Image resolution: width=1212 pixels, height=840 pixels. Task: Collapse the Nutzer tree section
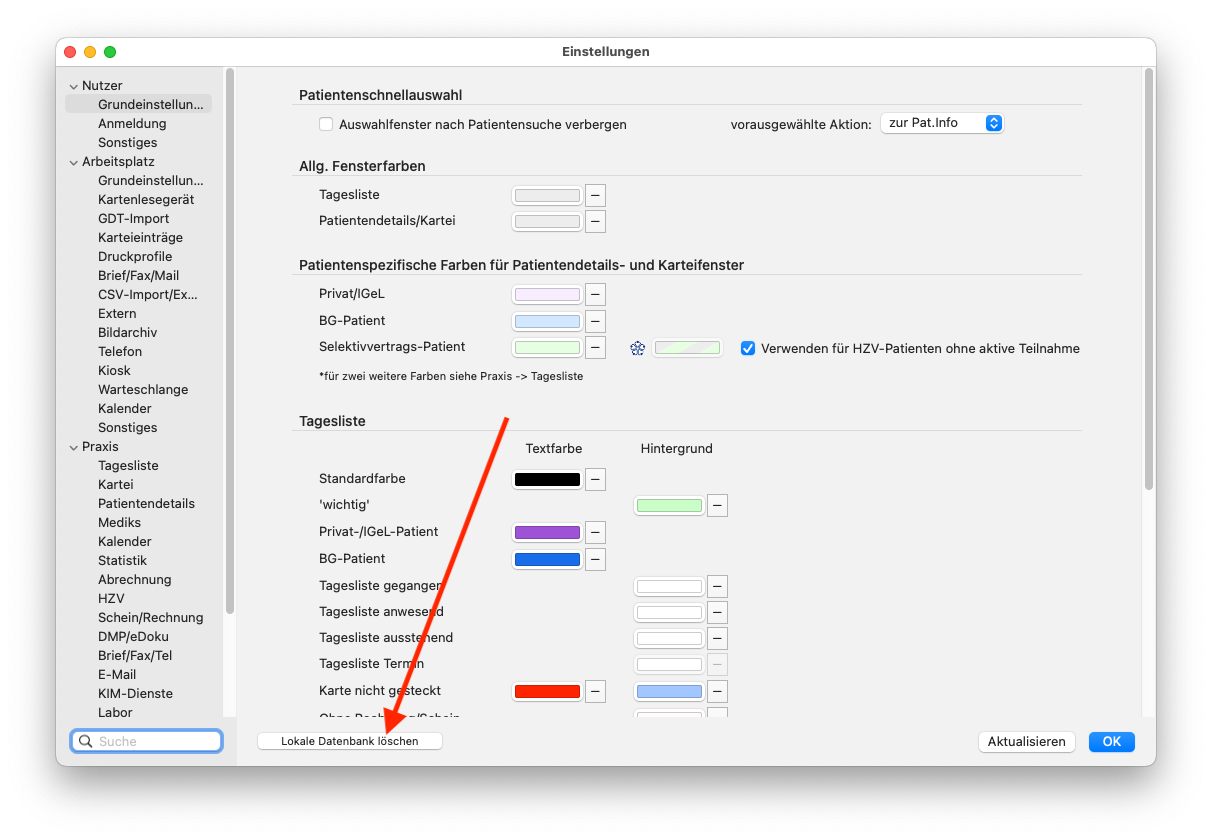tap(73, 86)
